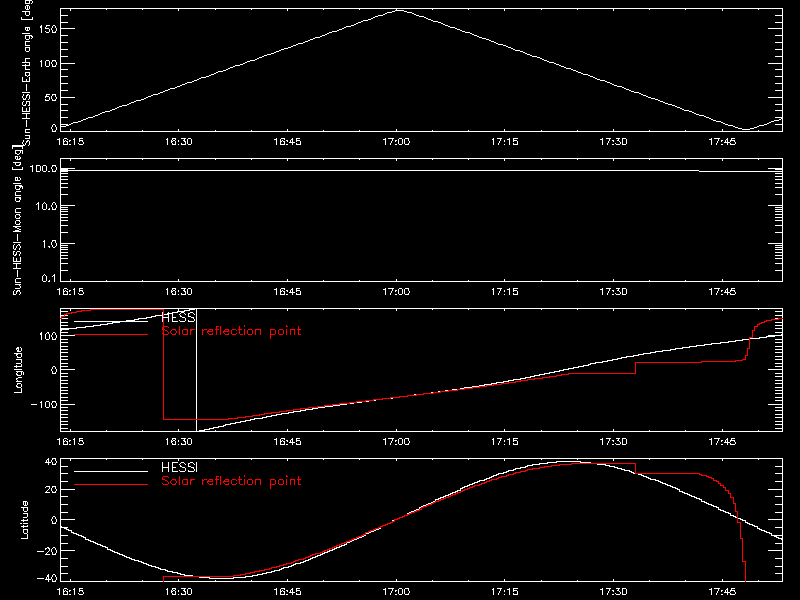Click 16:30 time label under Earth angle plot
Screen dimensions: 800x600
click(179, 141)
